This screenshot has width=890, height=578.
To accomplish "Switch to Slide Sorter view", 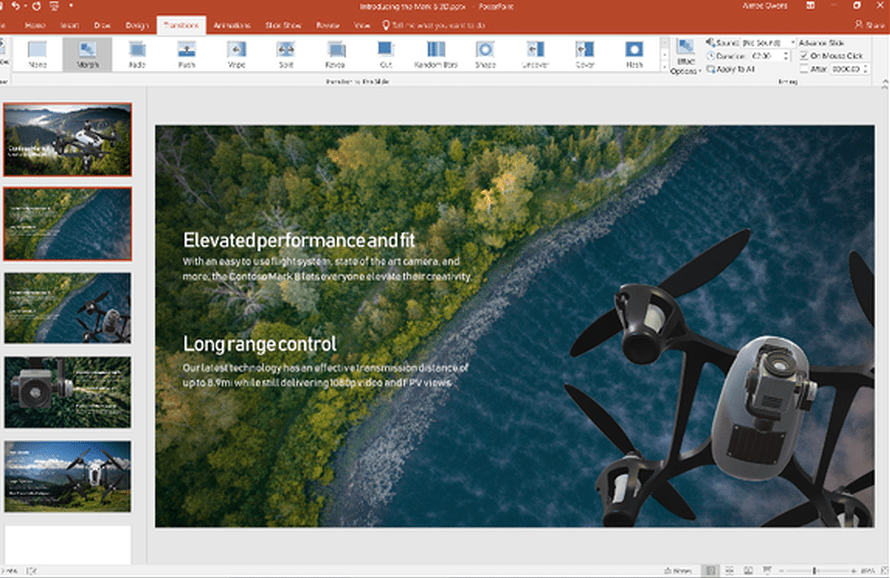I will (729, 571).
